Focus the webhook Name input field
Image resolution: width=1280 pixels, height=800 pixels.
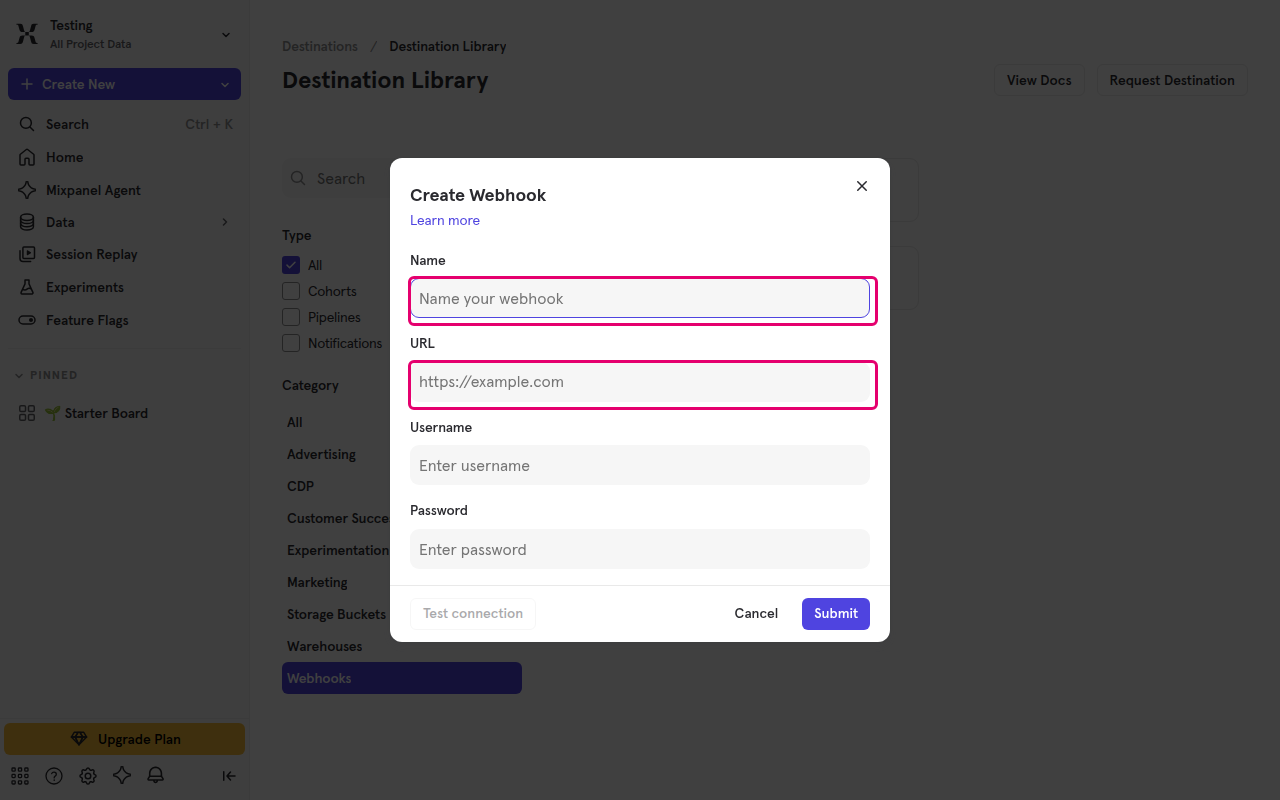(x=640, y=299)
